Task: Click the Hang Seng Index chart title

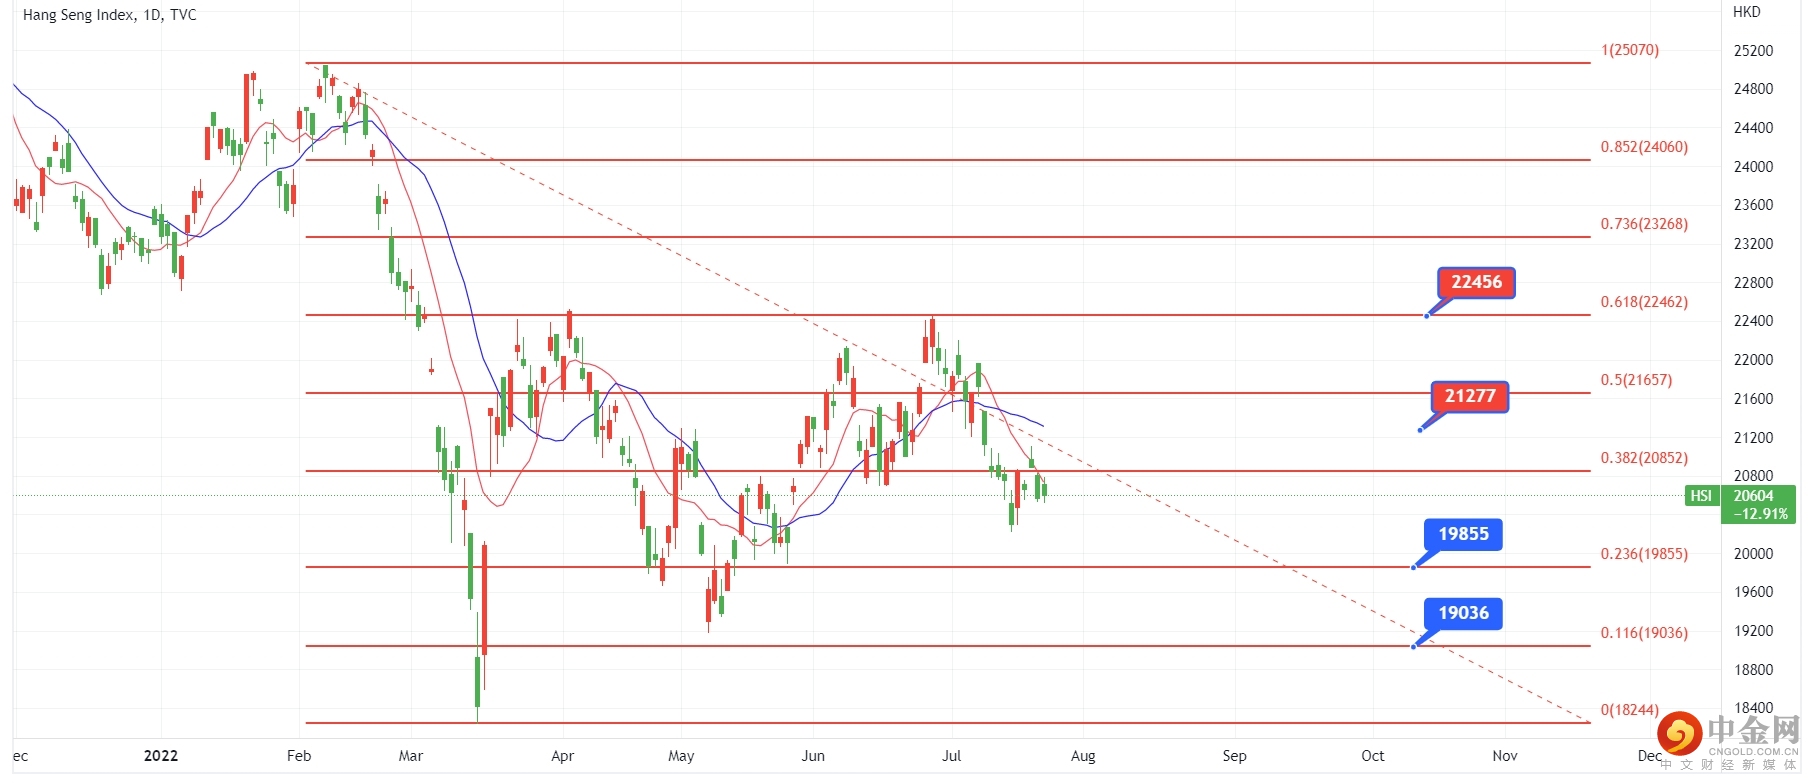Action: 110,15
